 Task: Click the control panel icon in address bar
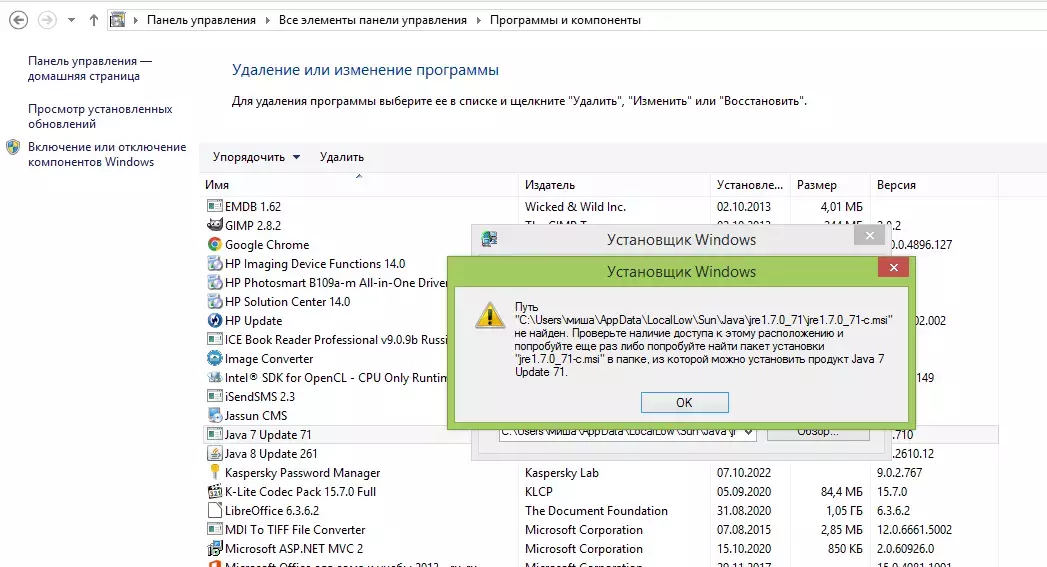[118, 20]
